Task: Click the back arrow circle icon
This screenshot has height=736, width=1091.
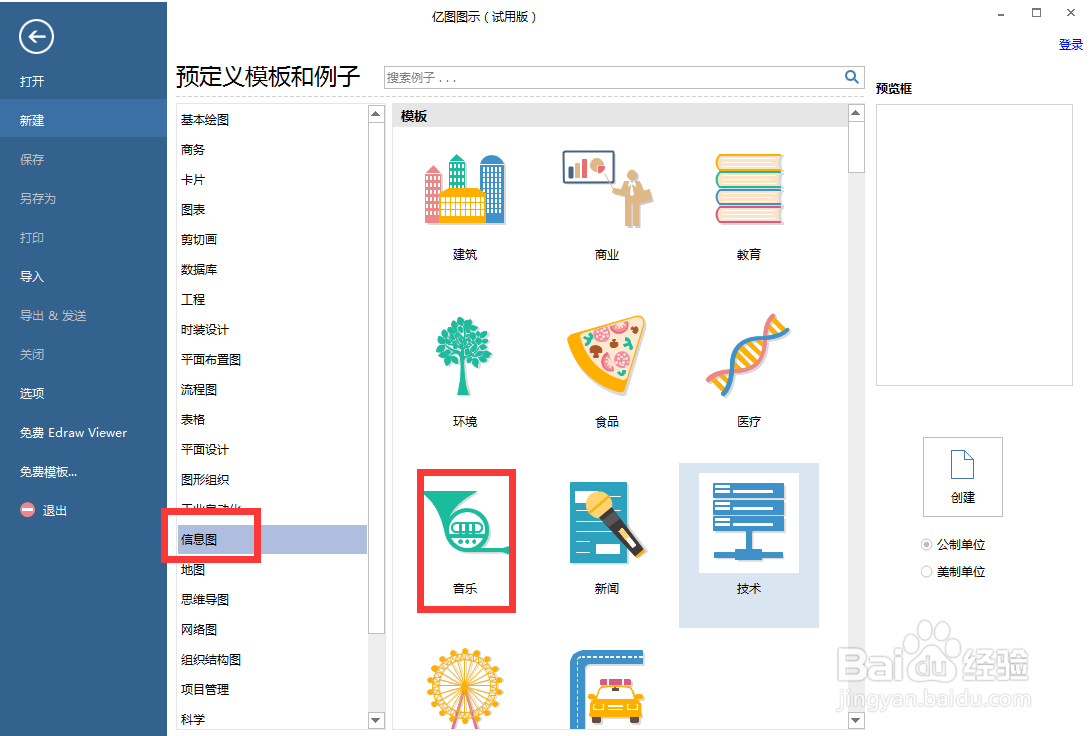Action: click(36, 37)
